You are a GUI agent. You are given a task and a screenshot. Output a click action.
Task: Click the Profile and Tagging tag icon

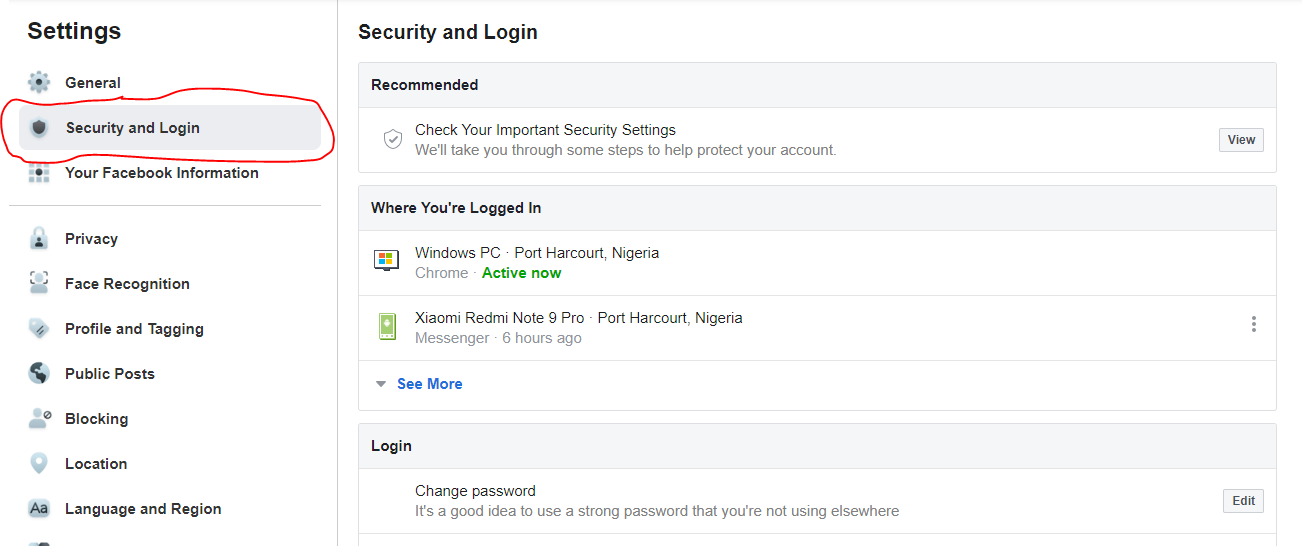(39, 329)
